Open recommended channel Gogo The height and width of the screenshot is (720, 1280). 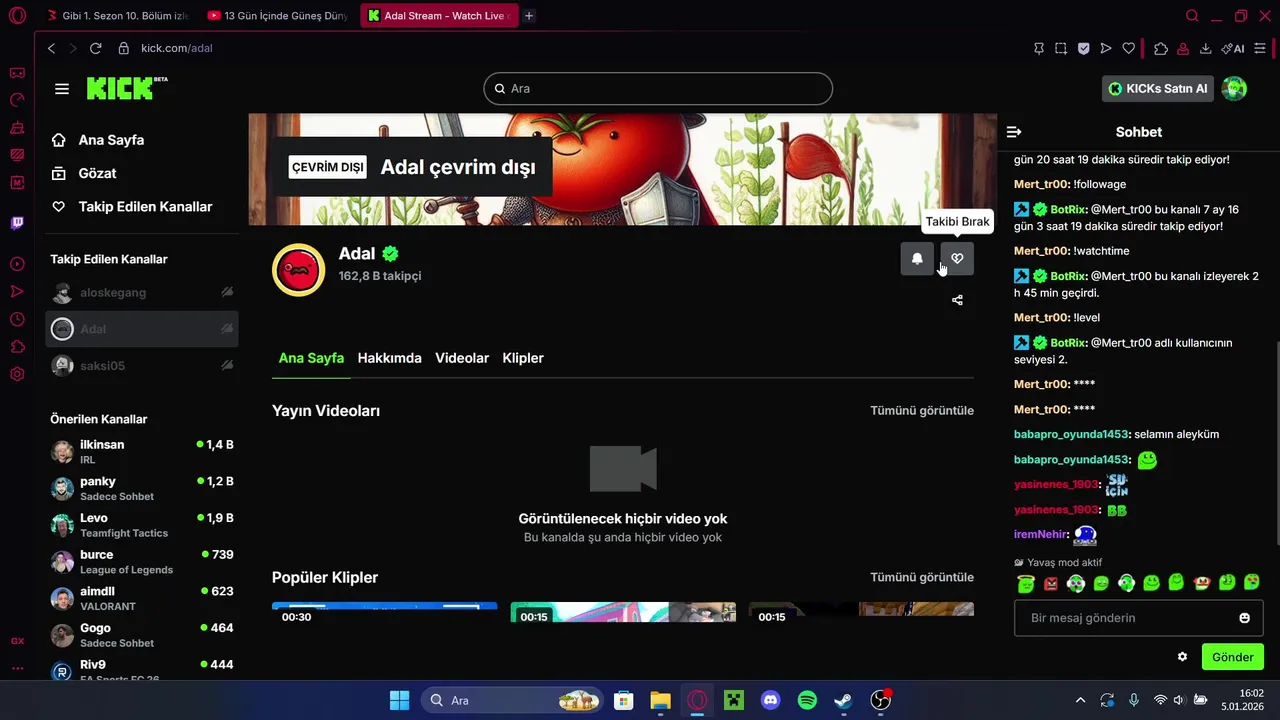142,635
